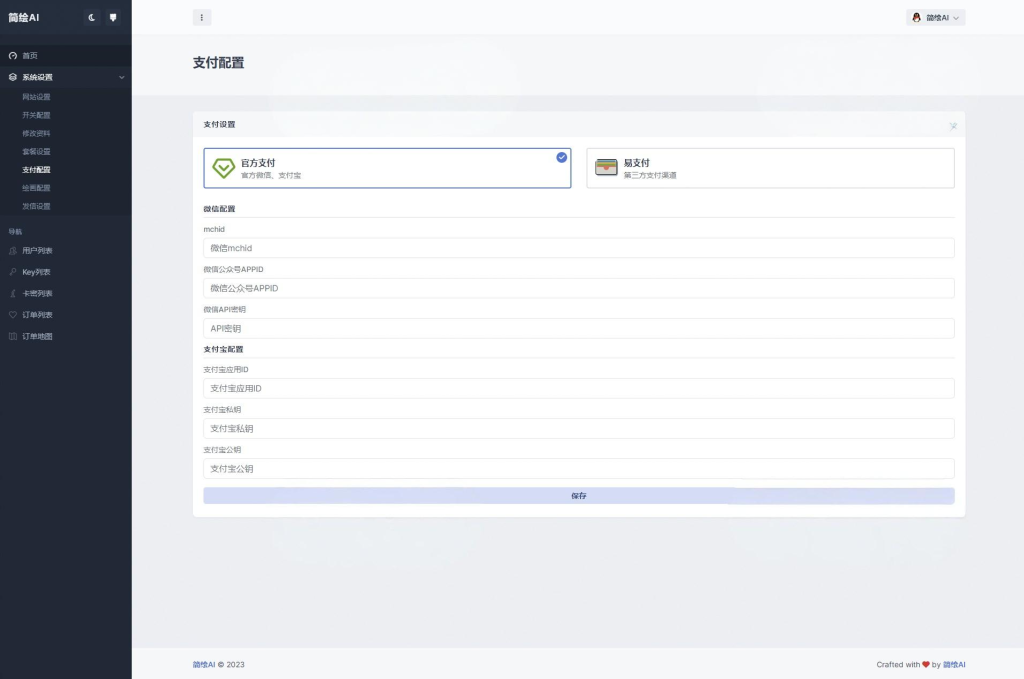This screenshot has width=1024, height=679.
Task: Click the blue checkmark on 官方支付 card
Action: pos(562,157)
